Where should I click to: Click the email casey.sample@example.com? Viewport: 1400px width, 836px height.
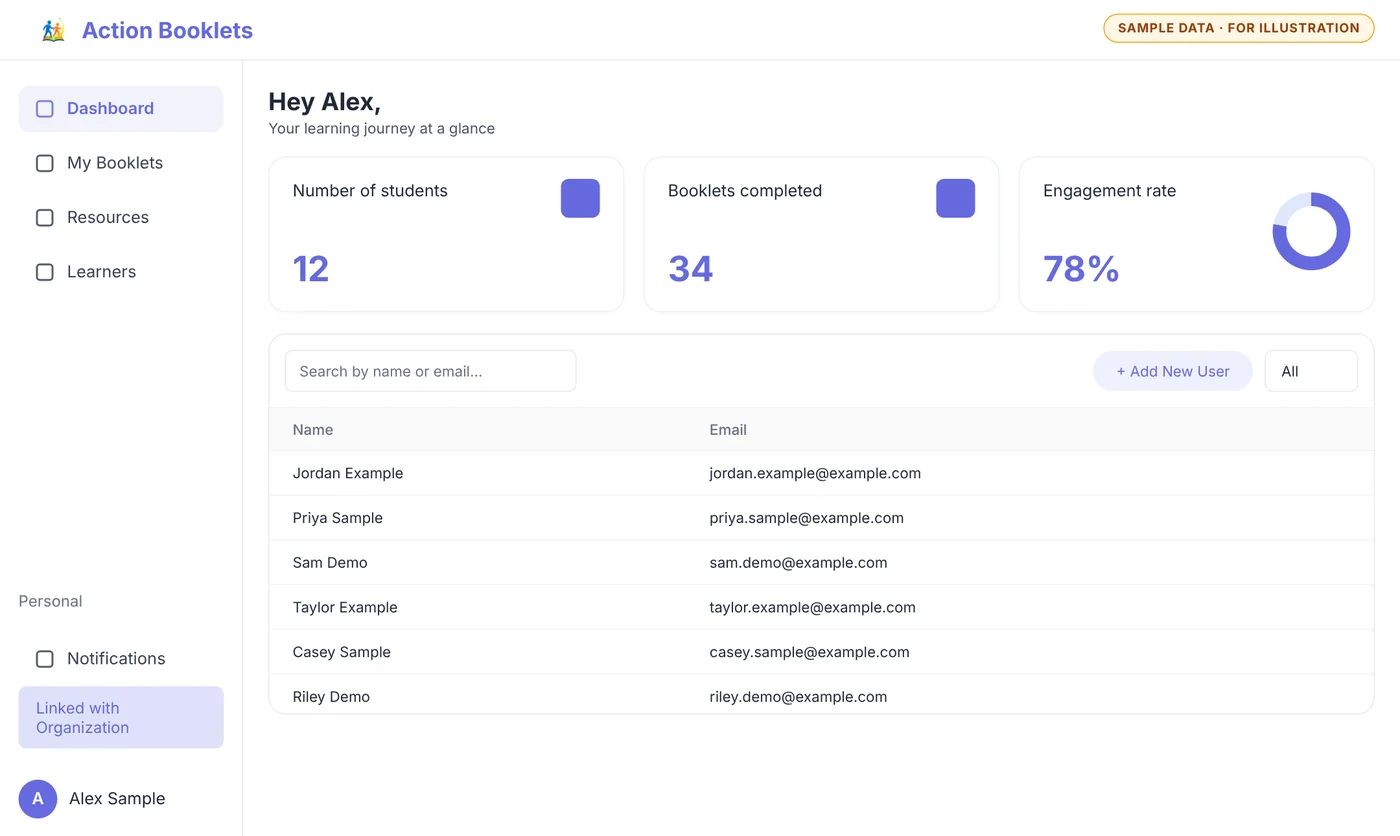809,652
